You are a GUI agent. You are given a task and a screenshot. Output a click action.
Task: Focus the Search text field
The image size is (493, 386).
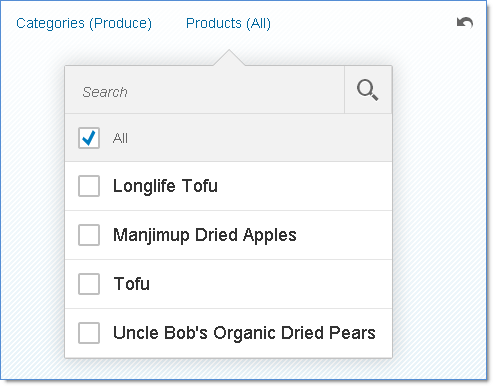click(205, 90)
